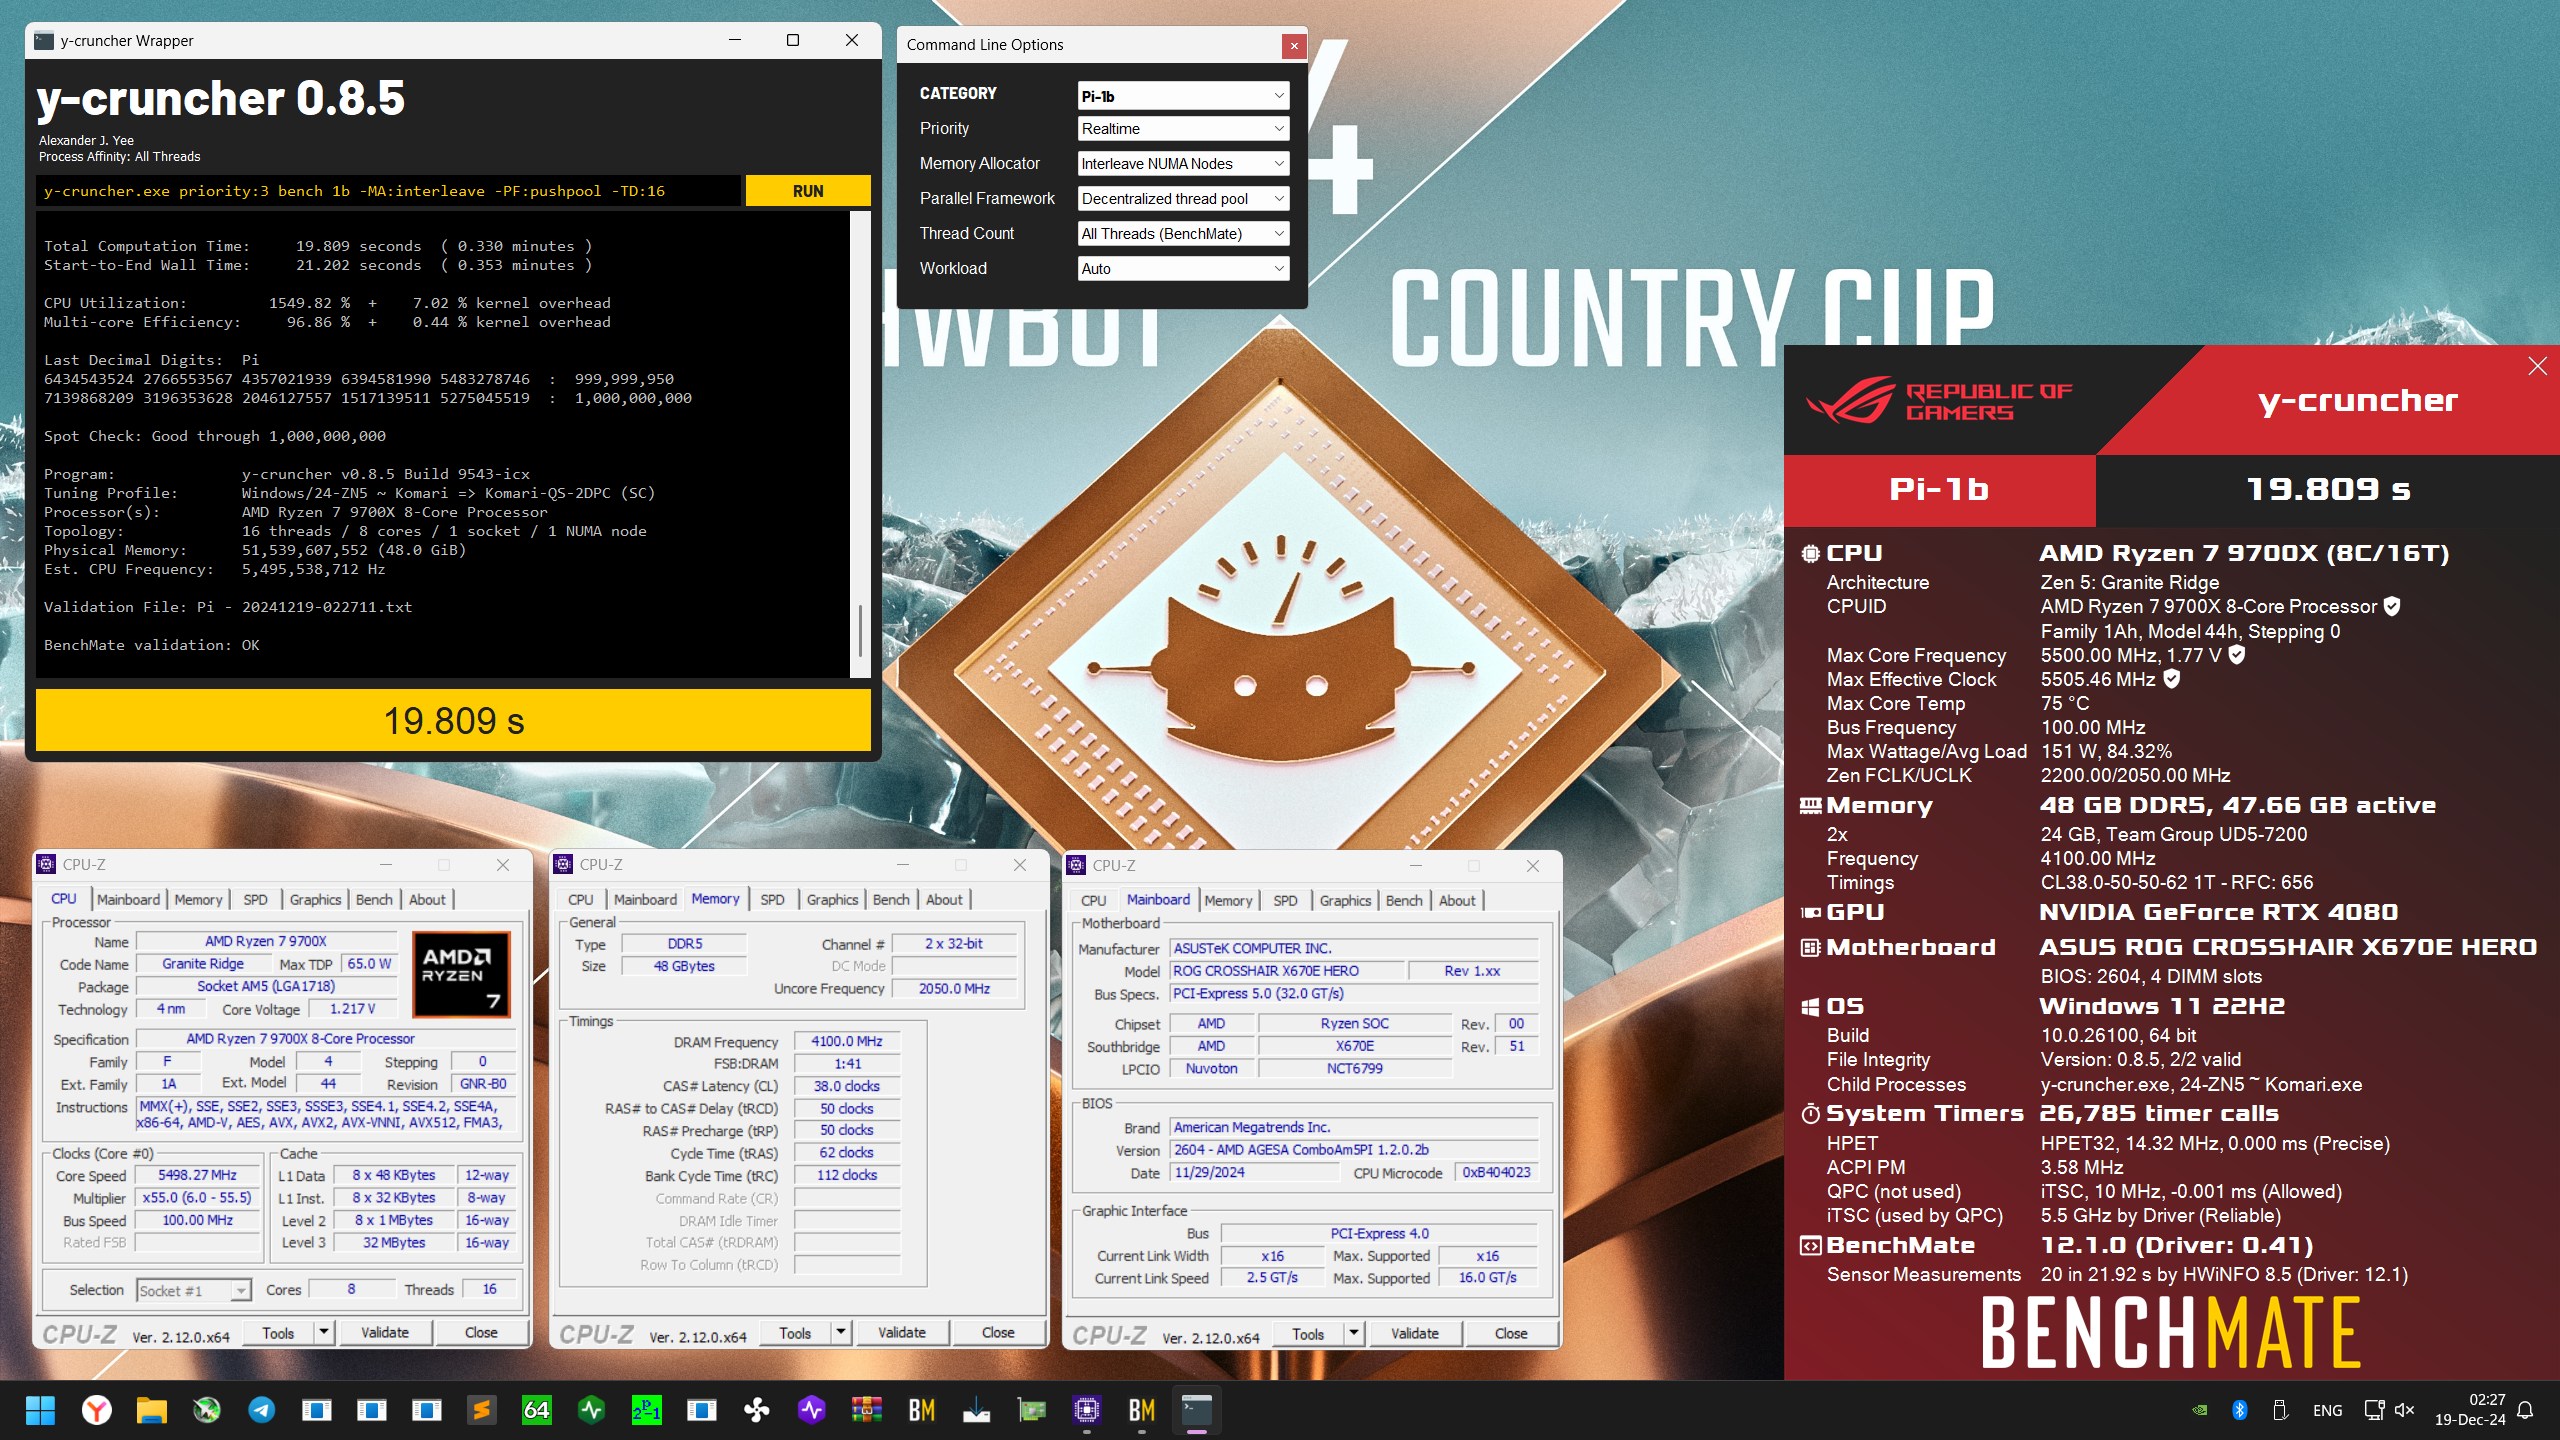Click the yellow RUN button in y-cruncher

[x=808, y=191]
